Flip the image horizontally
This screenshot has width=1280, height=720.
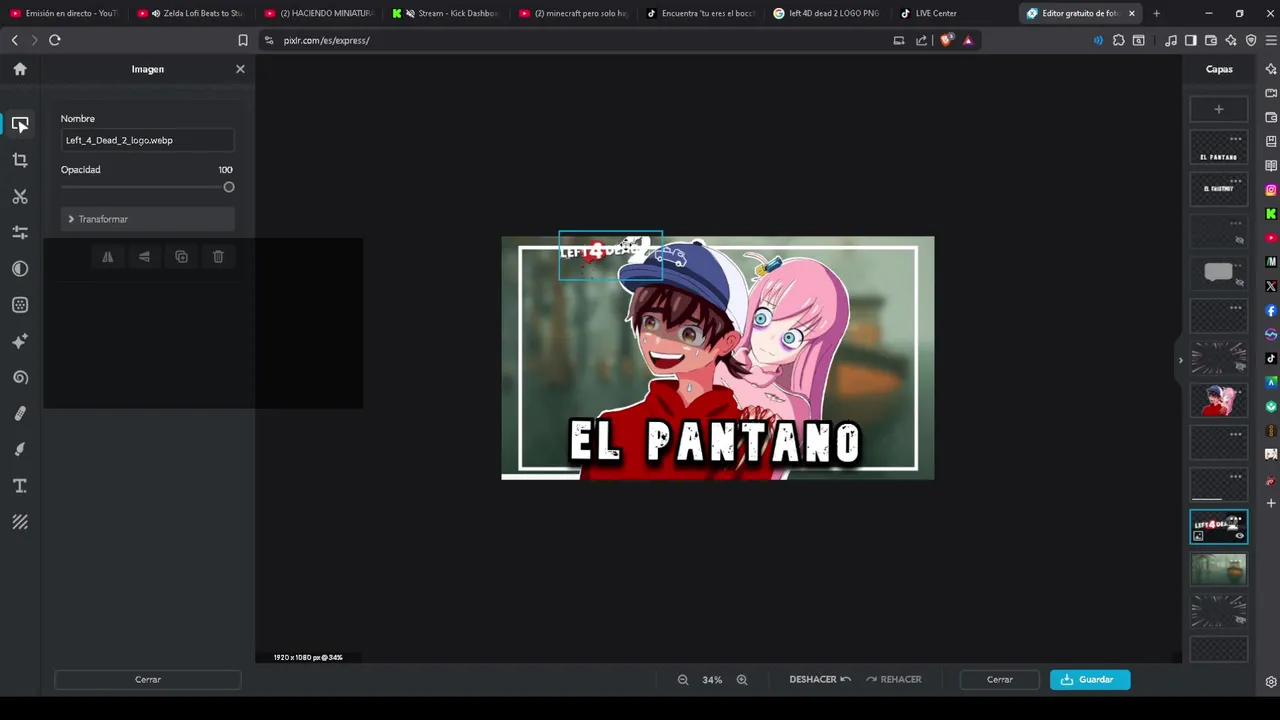coord(108,257)
